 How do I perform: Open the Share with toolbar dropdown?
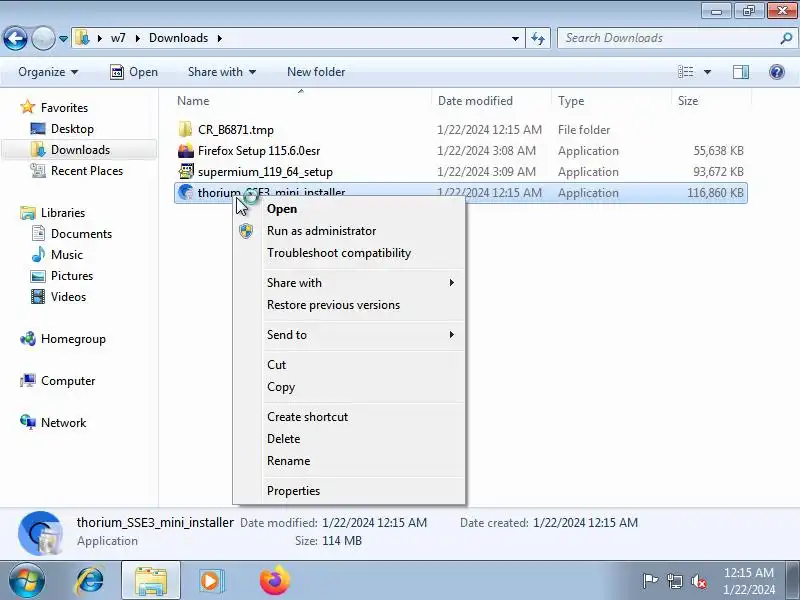click(x=221, y=72)
